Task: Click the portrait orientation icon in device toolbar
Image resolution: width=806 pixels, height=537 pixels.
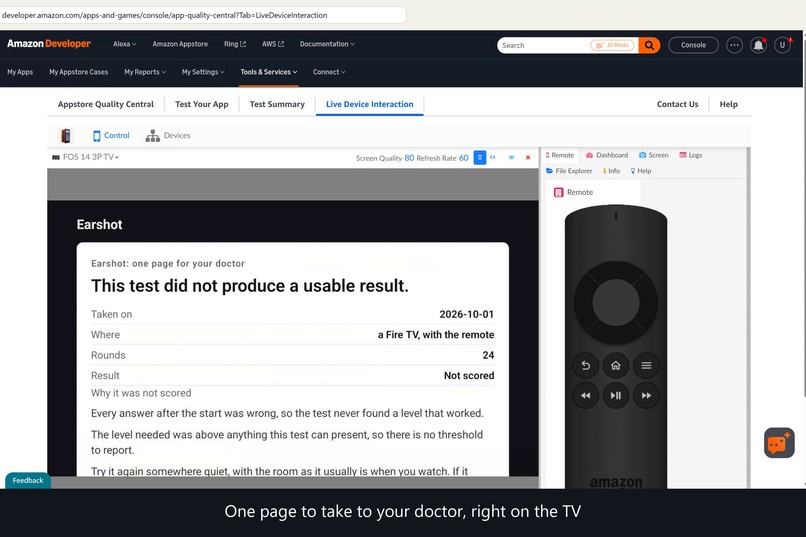Action: tap(480, 158)
